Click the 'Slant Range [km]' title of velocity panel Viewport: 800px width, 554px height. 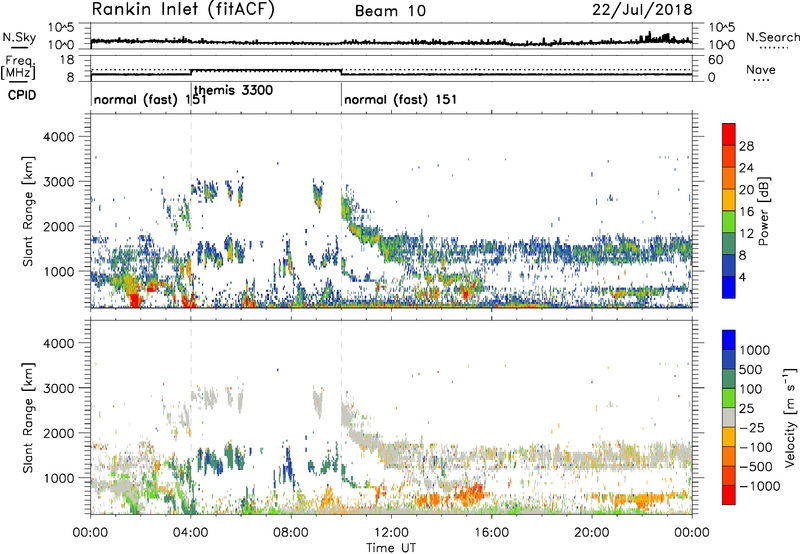coord(28,417)
